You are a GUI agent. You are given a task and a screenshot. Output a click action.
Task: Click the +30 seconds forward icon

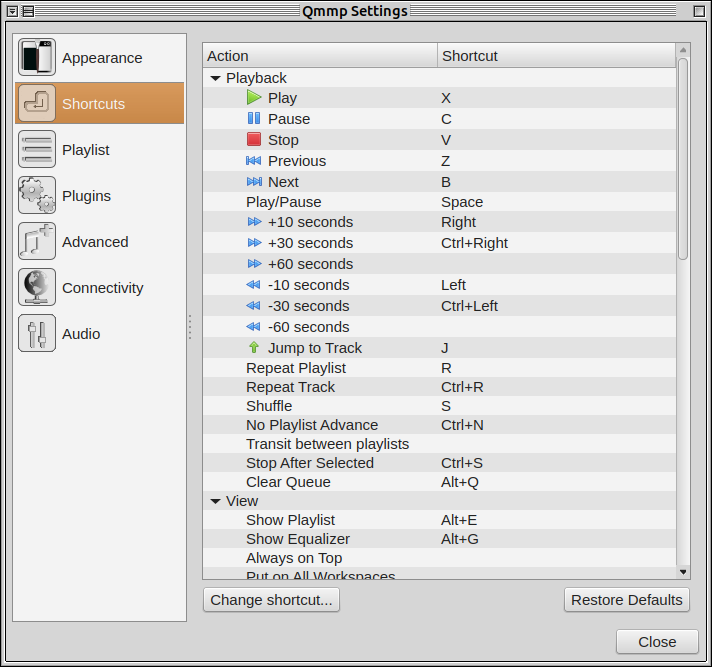[254, 242]
